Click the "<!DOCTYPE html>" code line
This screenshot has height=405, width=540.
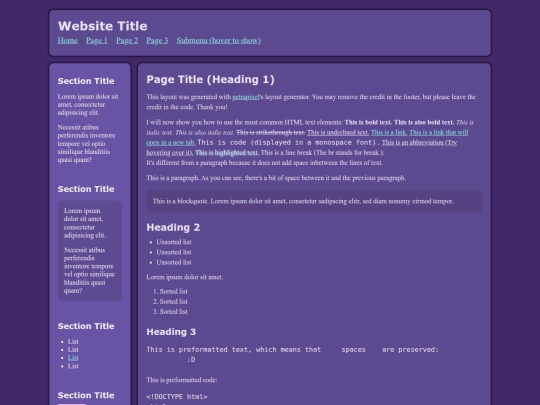pyautogui.click(x=177, y=397)
